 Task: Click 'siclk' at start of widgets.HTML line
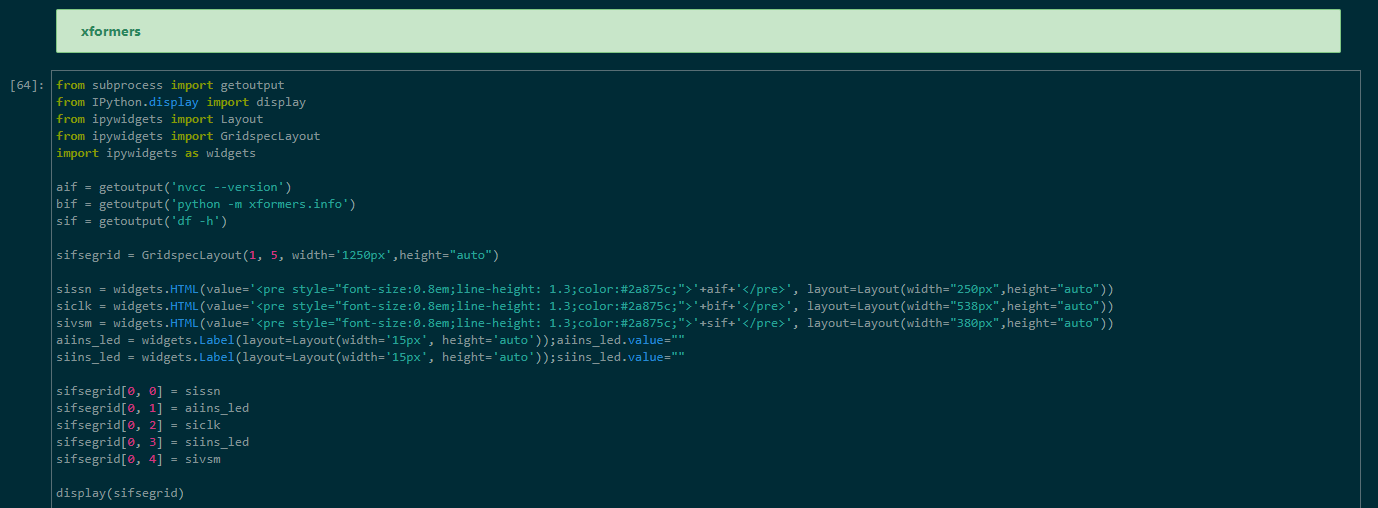pyautogui.click(x=74, y=306)
